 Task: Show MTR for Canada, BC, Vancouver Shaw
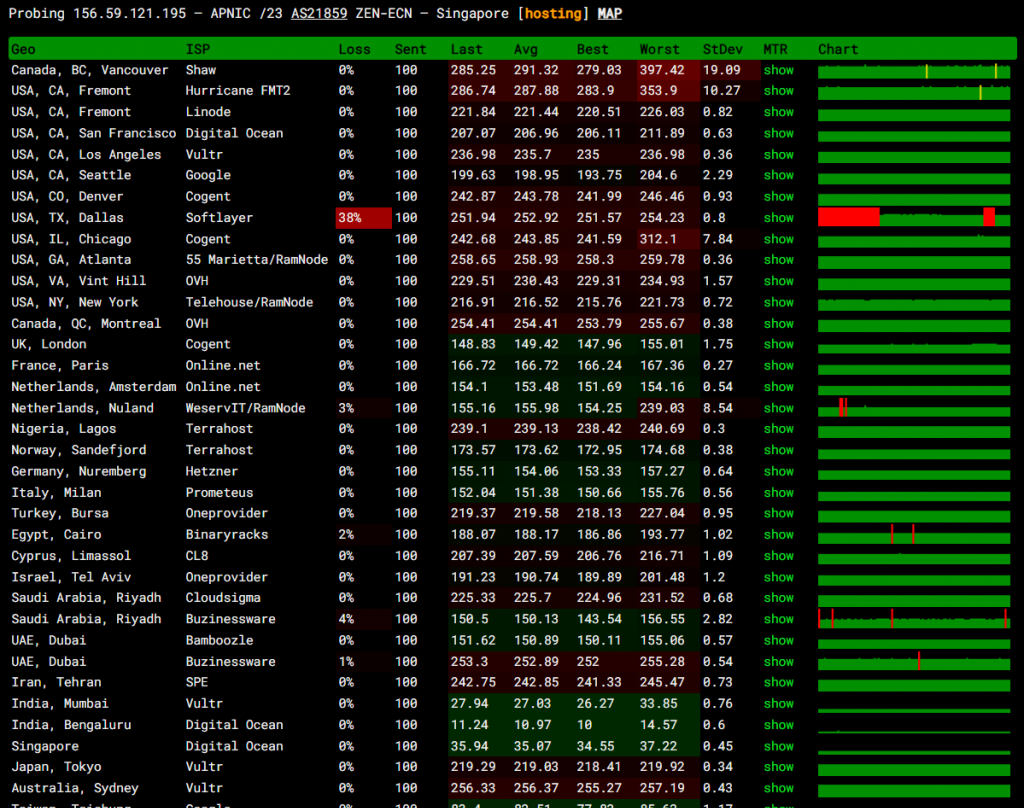(778, 70)
